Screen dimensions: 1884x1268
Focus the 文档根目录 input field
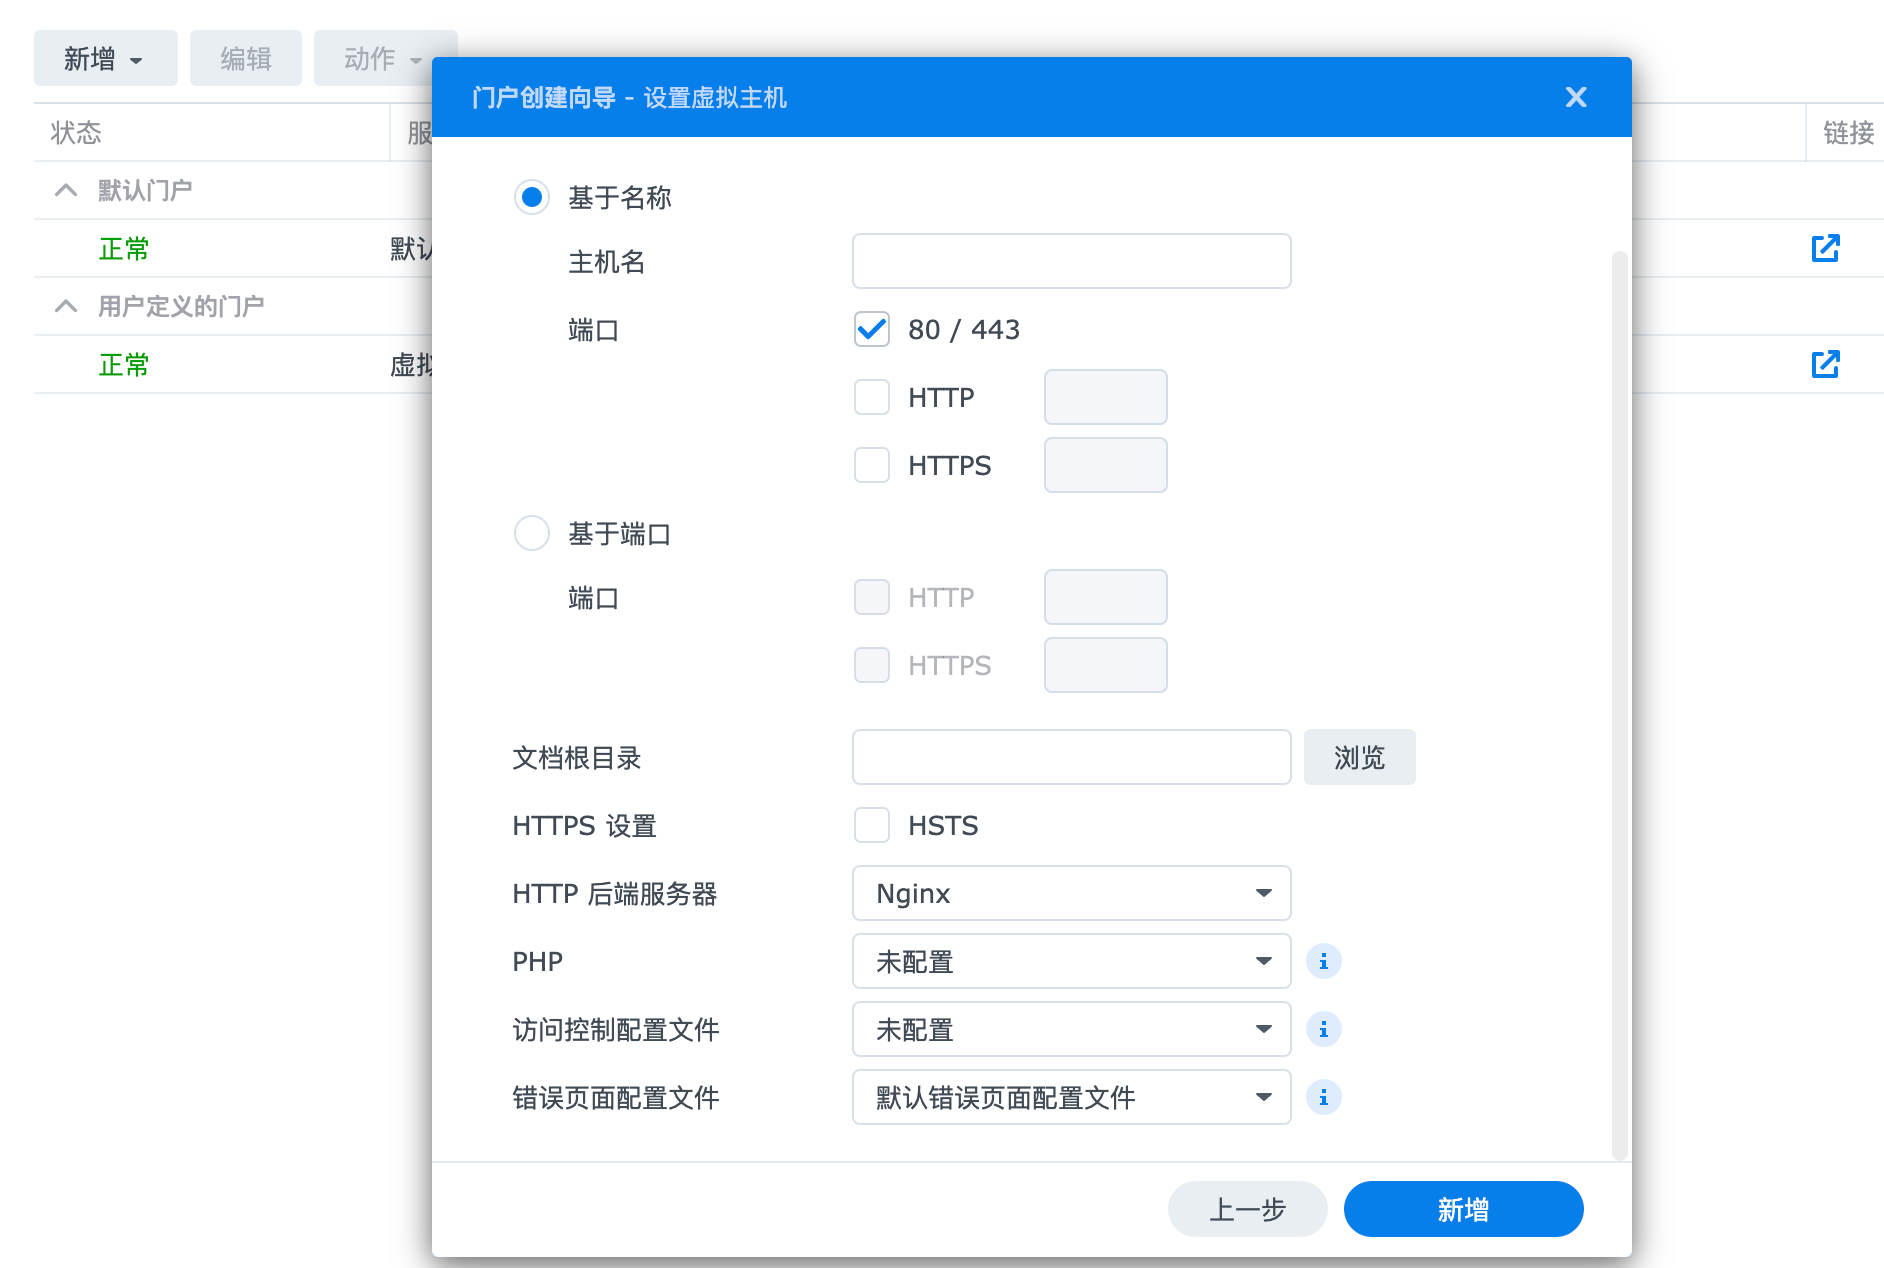click(1072, 757)
